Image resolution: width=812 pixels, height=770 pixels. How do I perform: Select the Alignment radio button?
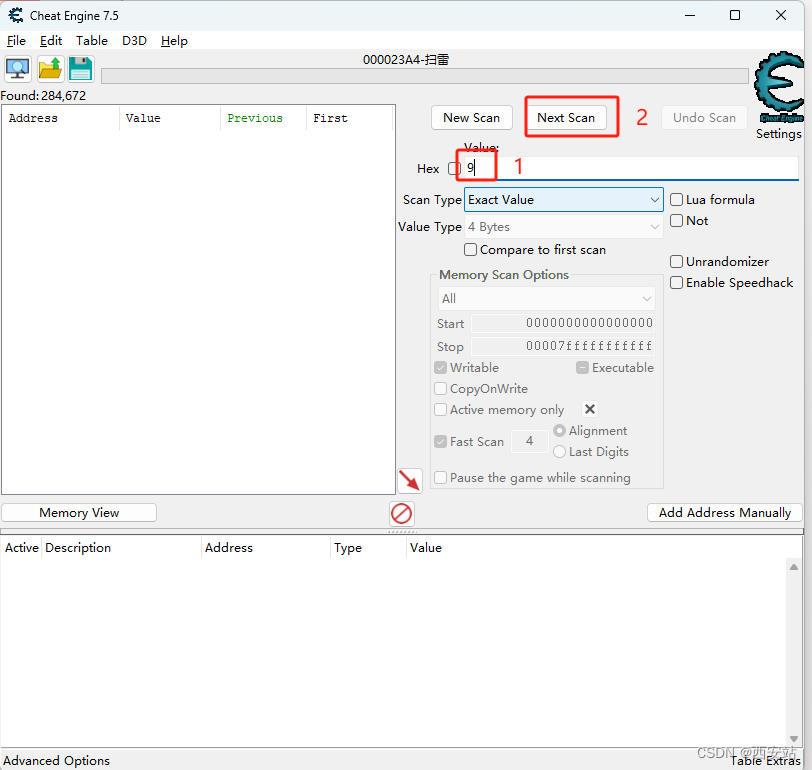coord(559,430)
